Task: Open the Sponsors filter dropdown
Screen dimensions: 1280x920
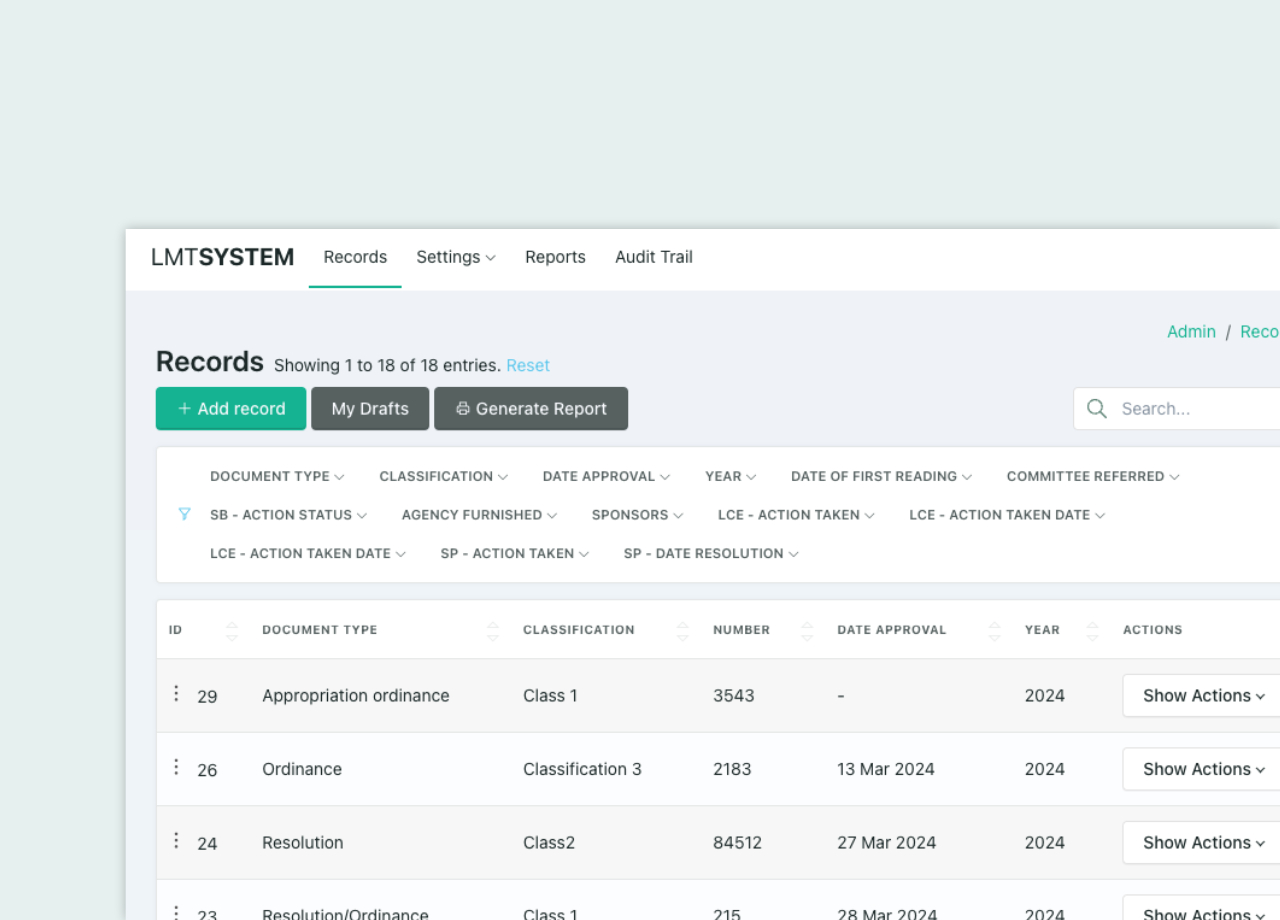Action: [x=638, y=515]
